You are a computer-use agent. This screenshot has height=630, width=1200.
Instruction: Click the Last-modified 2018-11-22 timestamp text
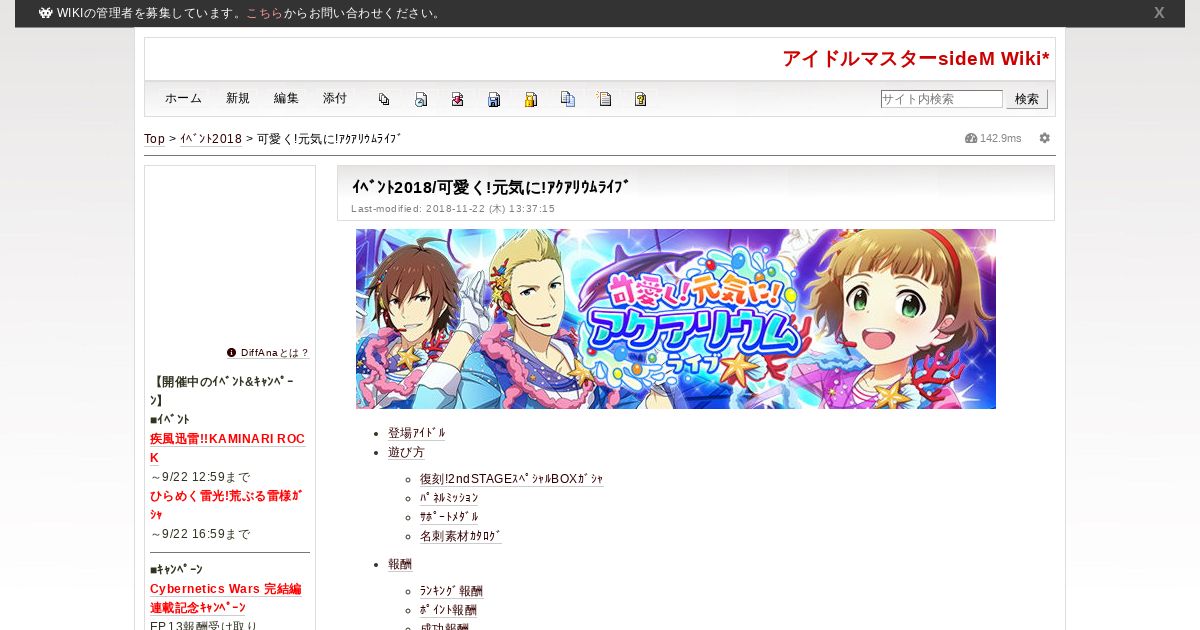(x=453, y=209)
